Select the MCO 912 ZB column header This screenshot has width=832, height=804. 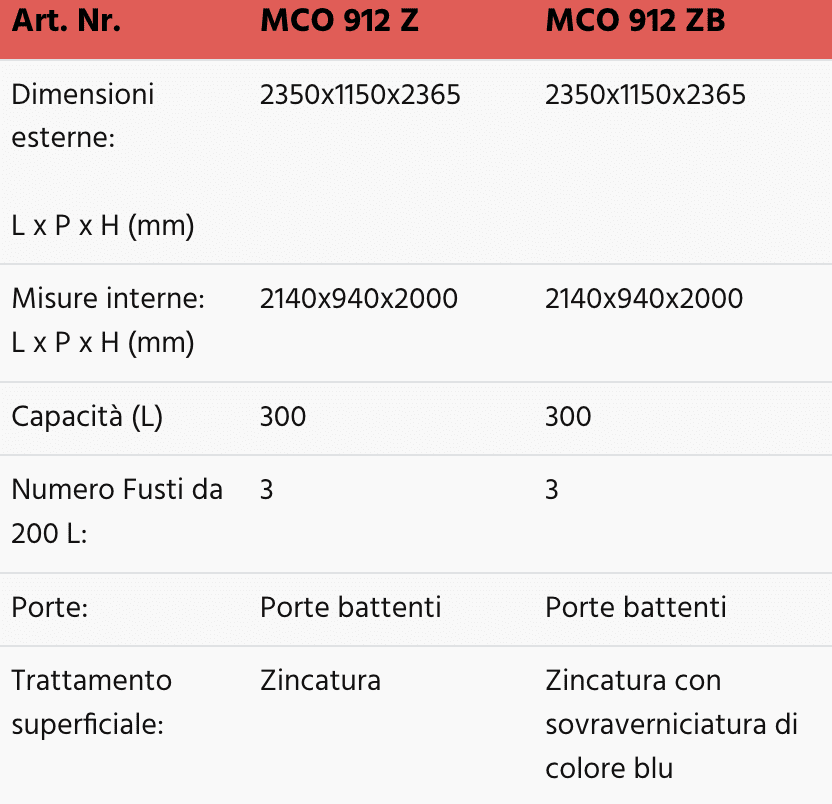635,22
